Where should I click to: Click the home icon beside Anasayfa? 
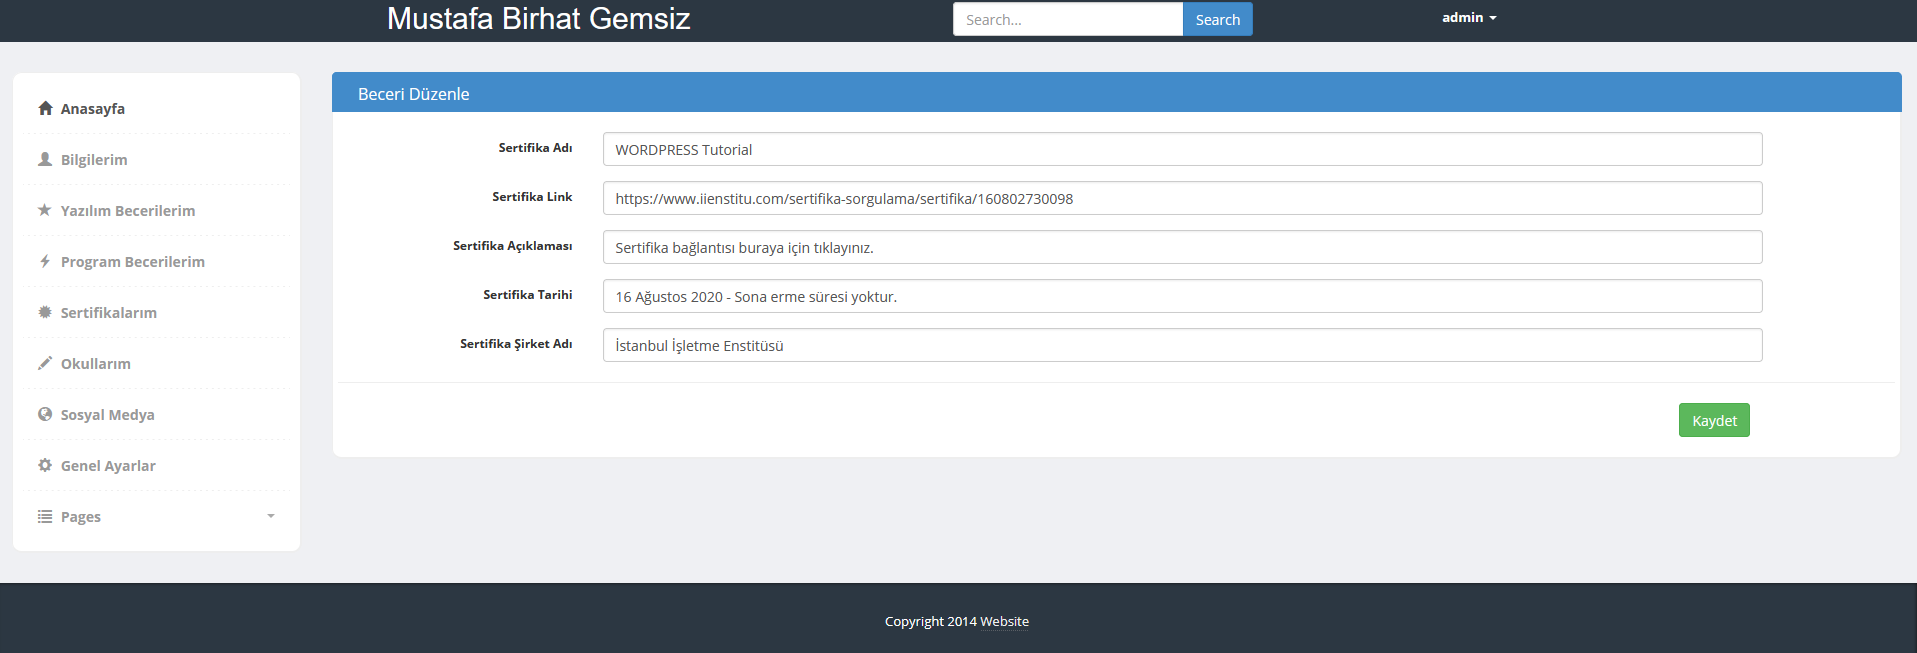[x=45, y=108]
